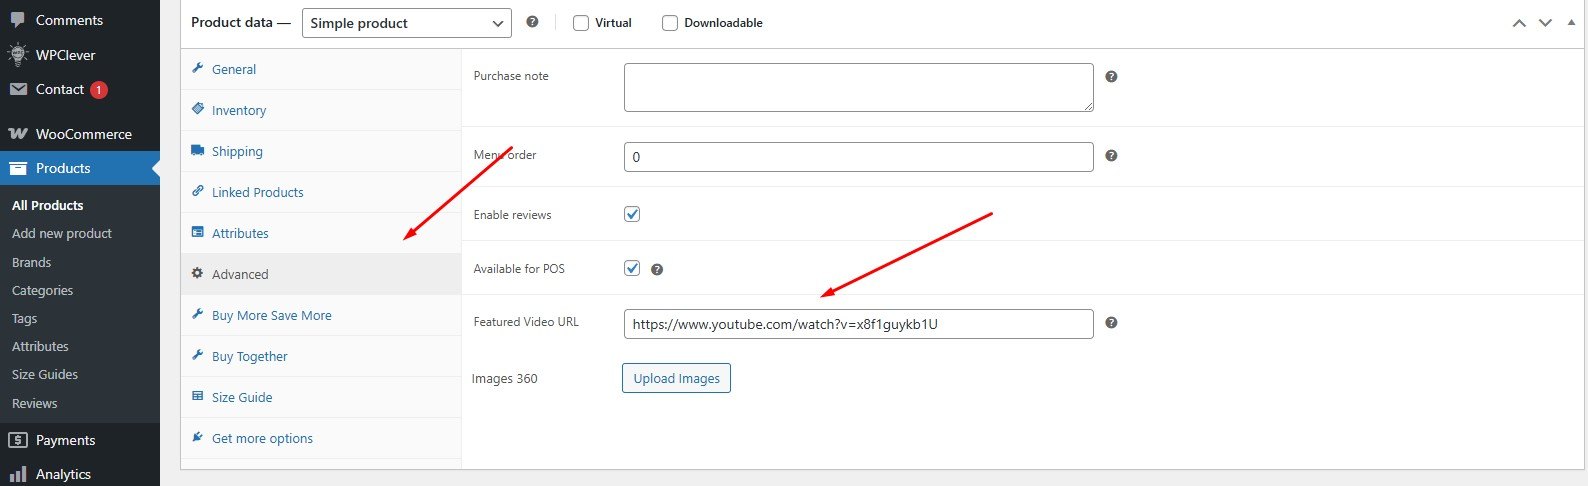The image size is (1588, 486).
Task: Tick the Downloadable checkbox
Action: pos(670,23)
